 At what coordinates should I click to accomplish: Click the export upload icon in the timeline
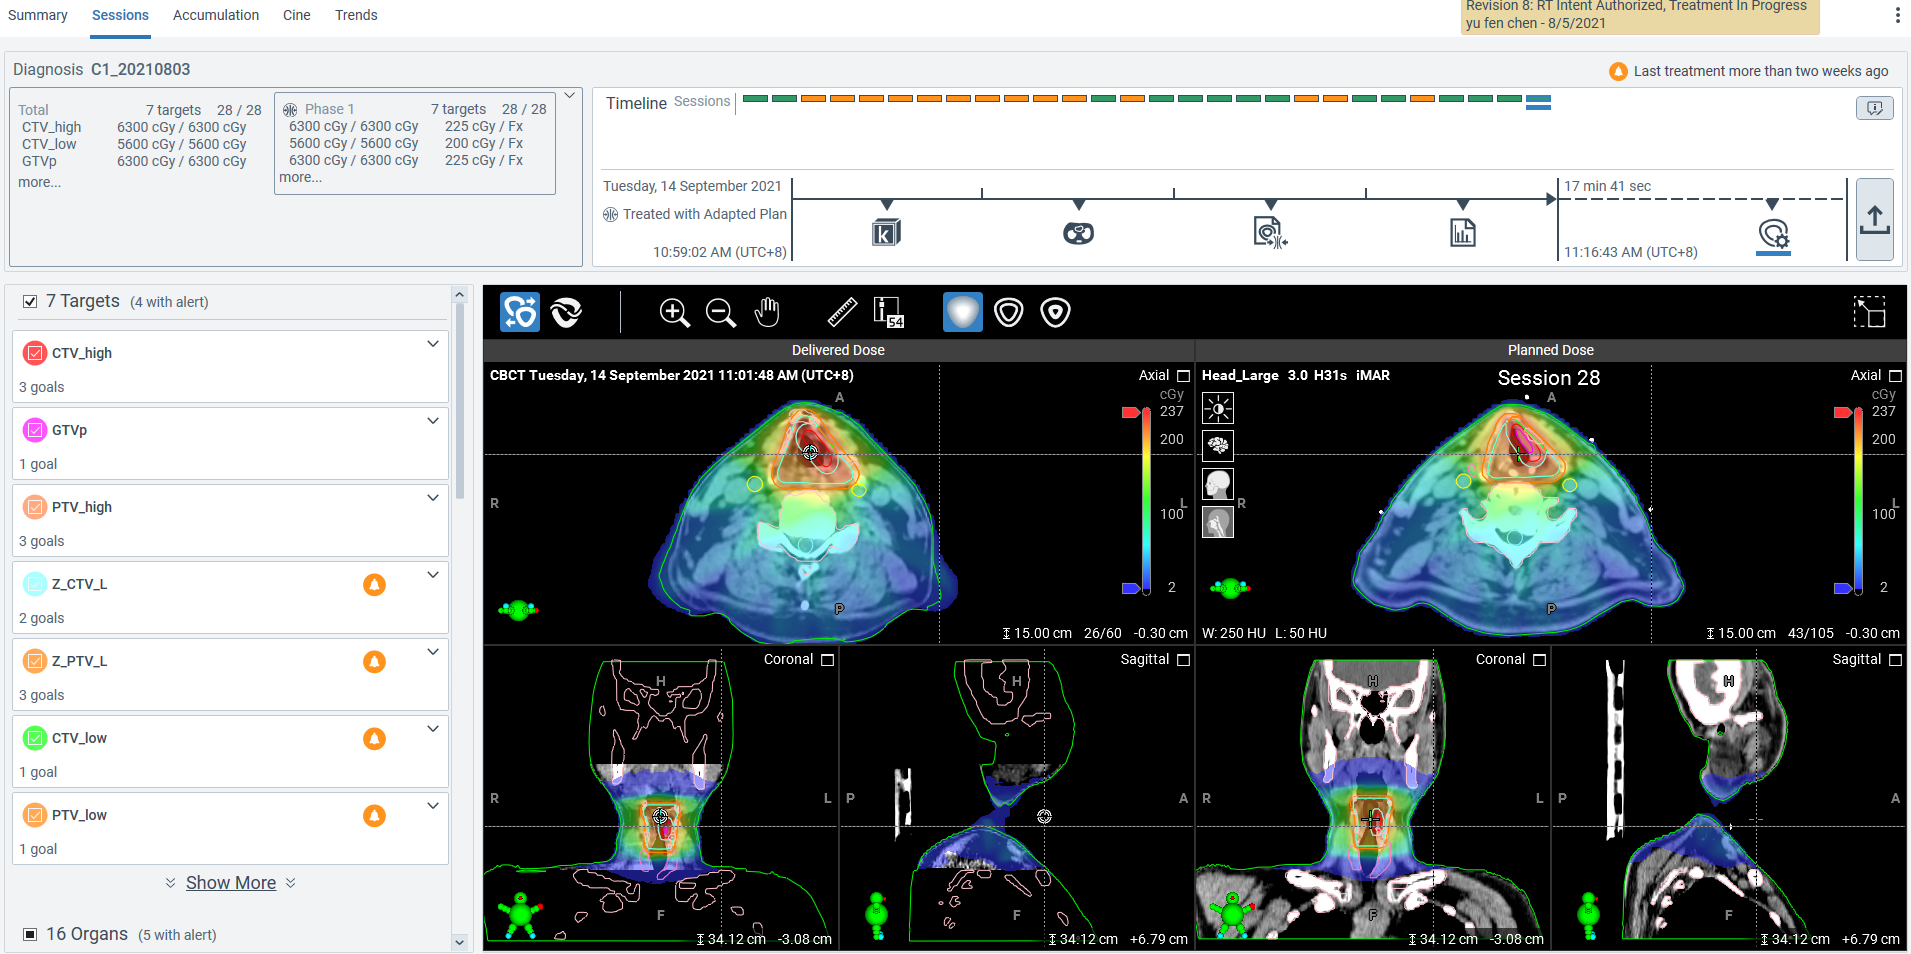pyautogui.click(x=1874, y=220)
